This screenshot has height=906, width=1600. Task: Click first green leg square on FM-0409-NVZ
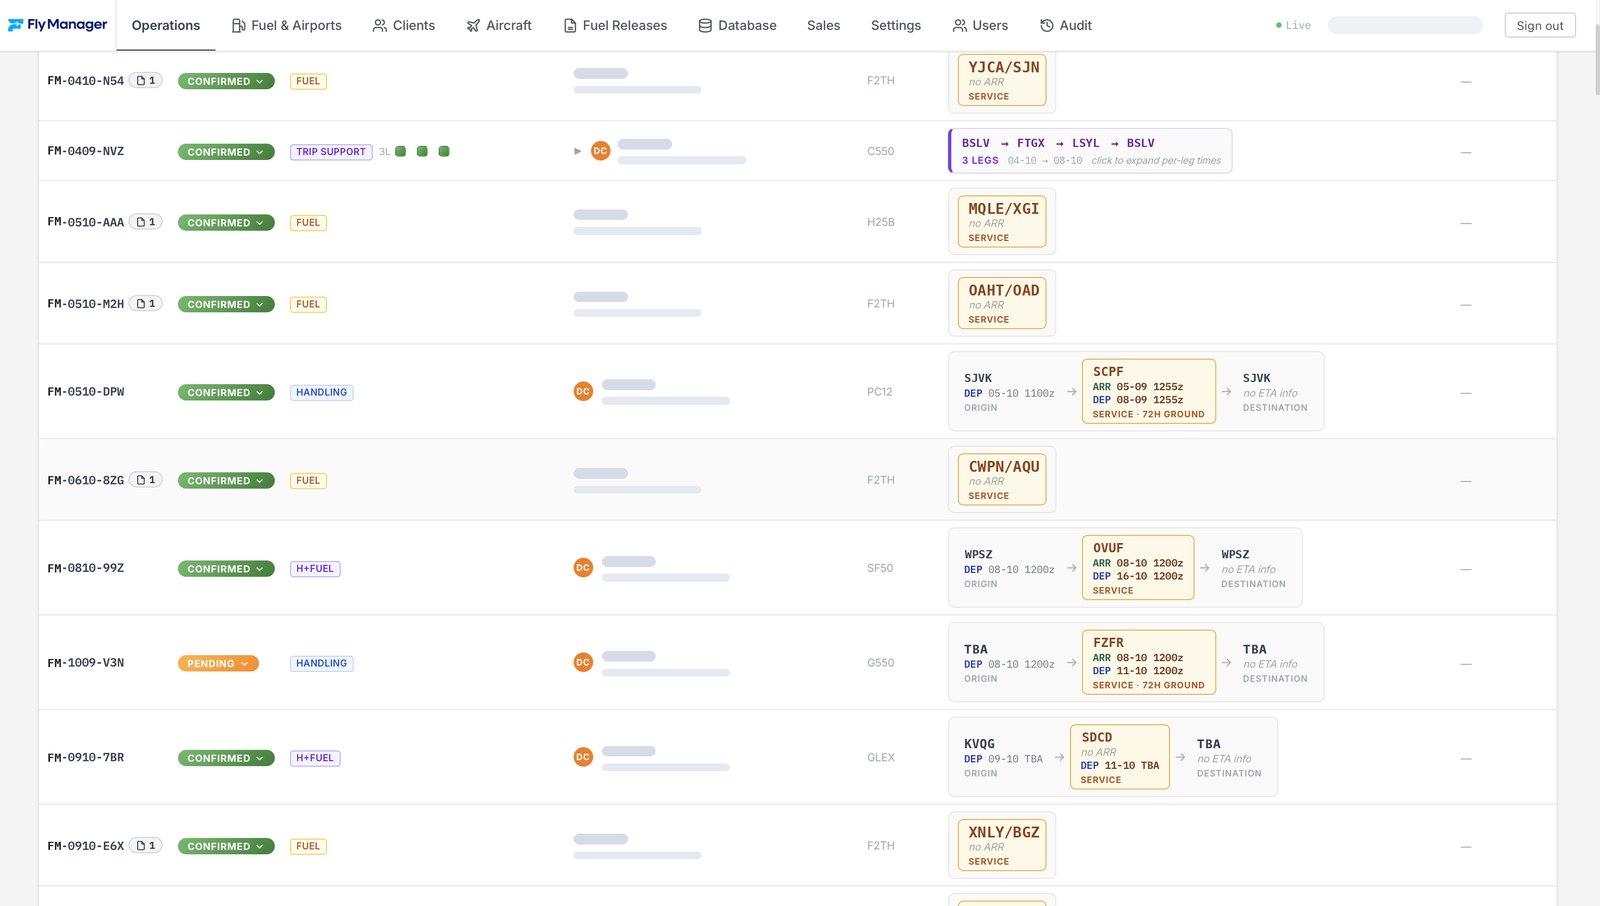click(x=400, y=151)
